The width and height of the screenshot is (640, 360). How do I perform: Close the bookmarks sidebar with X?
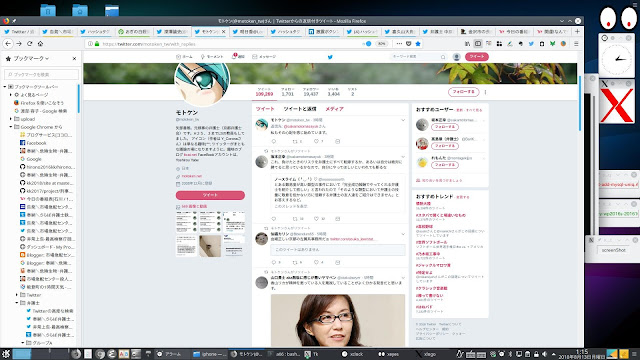tap(74, 59)
